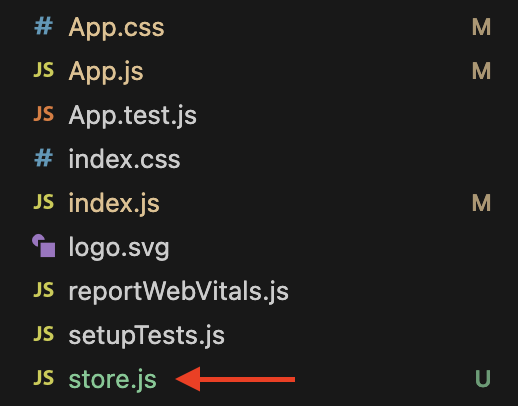The height and width of the screenshot is (406, 518).
Task: Click the JS icon beside reportWebVitals.js
Action: click(44, 290)
